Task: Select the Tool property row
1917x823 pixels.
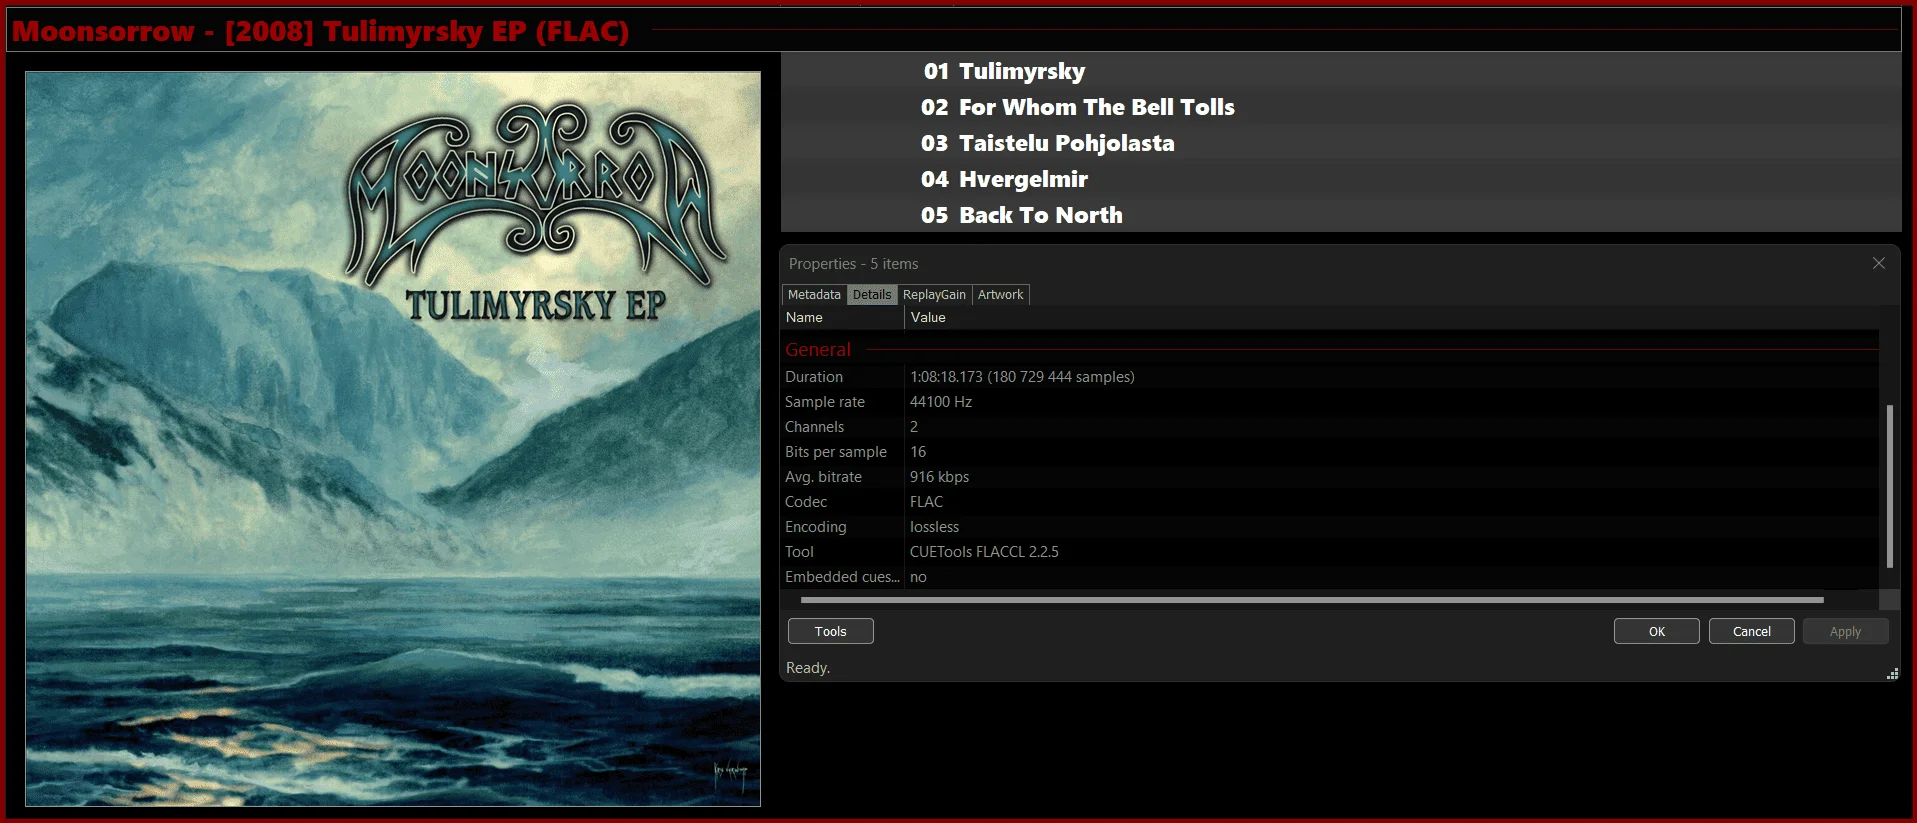Action: tap(1329, 552)
